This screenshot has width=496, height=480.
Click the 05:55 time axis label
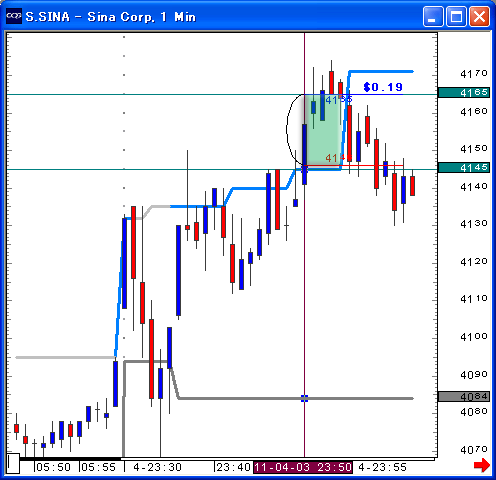pos(99,467)
